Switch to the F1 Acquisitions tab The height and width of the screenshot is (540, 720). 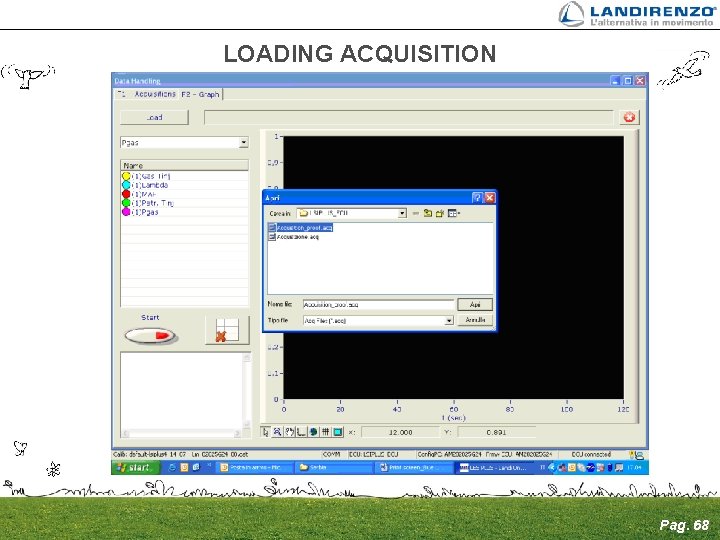click(x=146, y=94)
